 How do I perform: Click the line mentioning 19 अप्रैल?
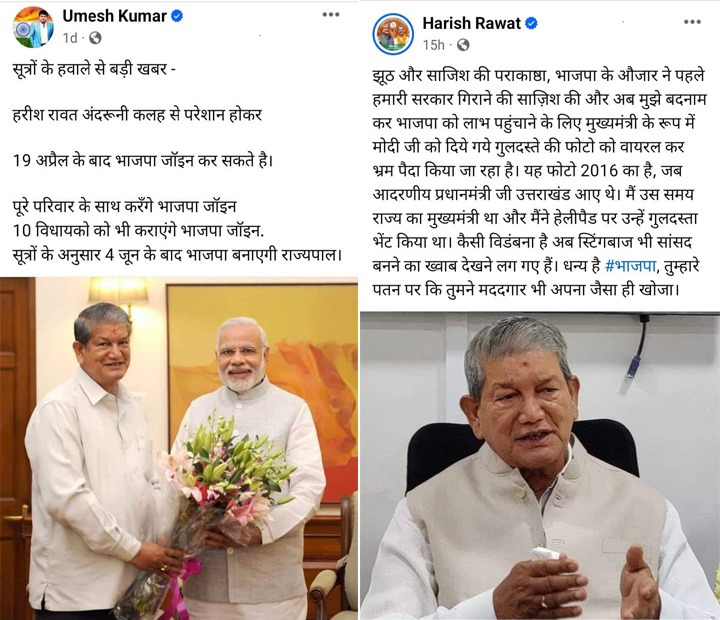click(x=143, y=161)
